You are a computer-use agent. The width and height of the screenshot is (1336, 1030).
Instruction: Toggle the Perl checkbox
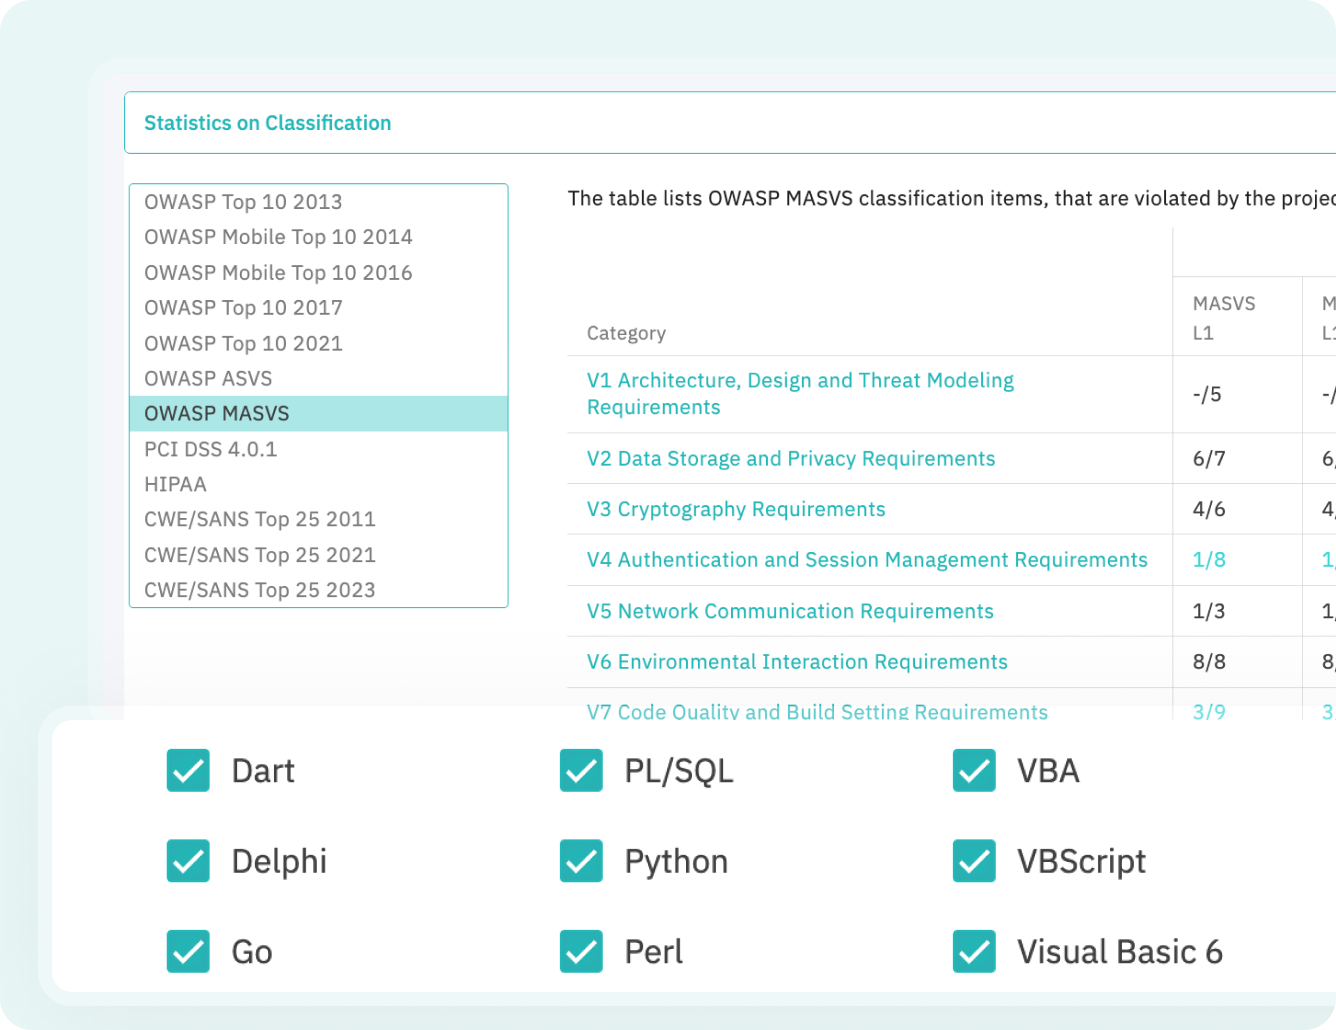(x=581, y=951)
